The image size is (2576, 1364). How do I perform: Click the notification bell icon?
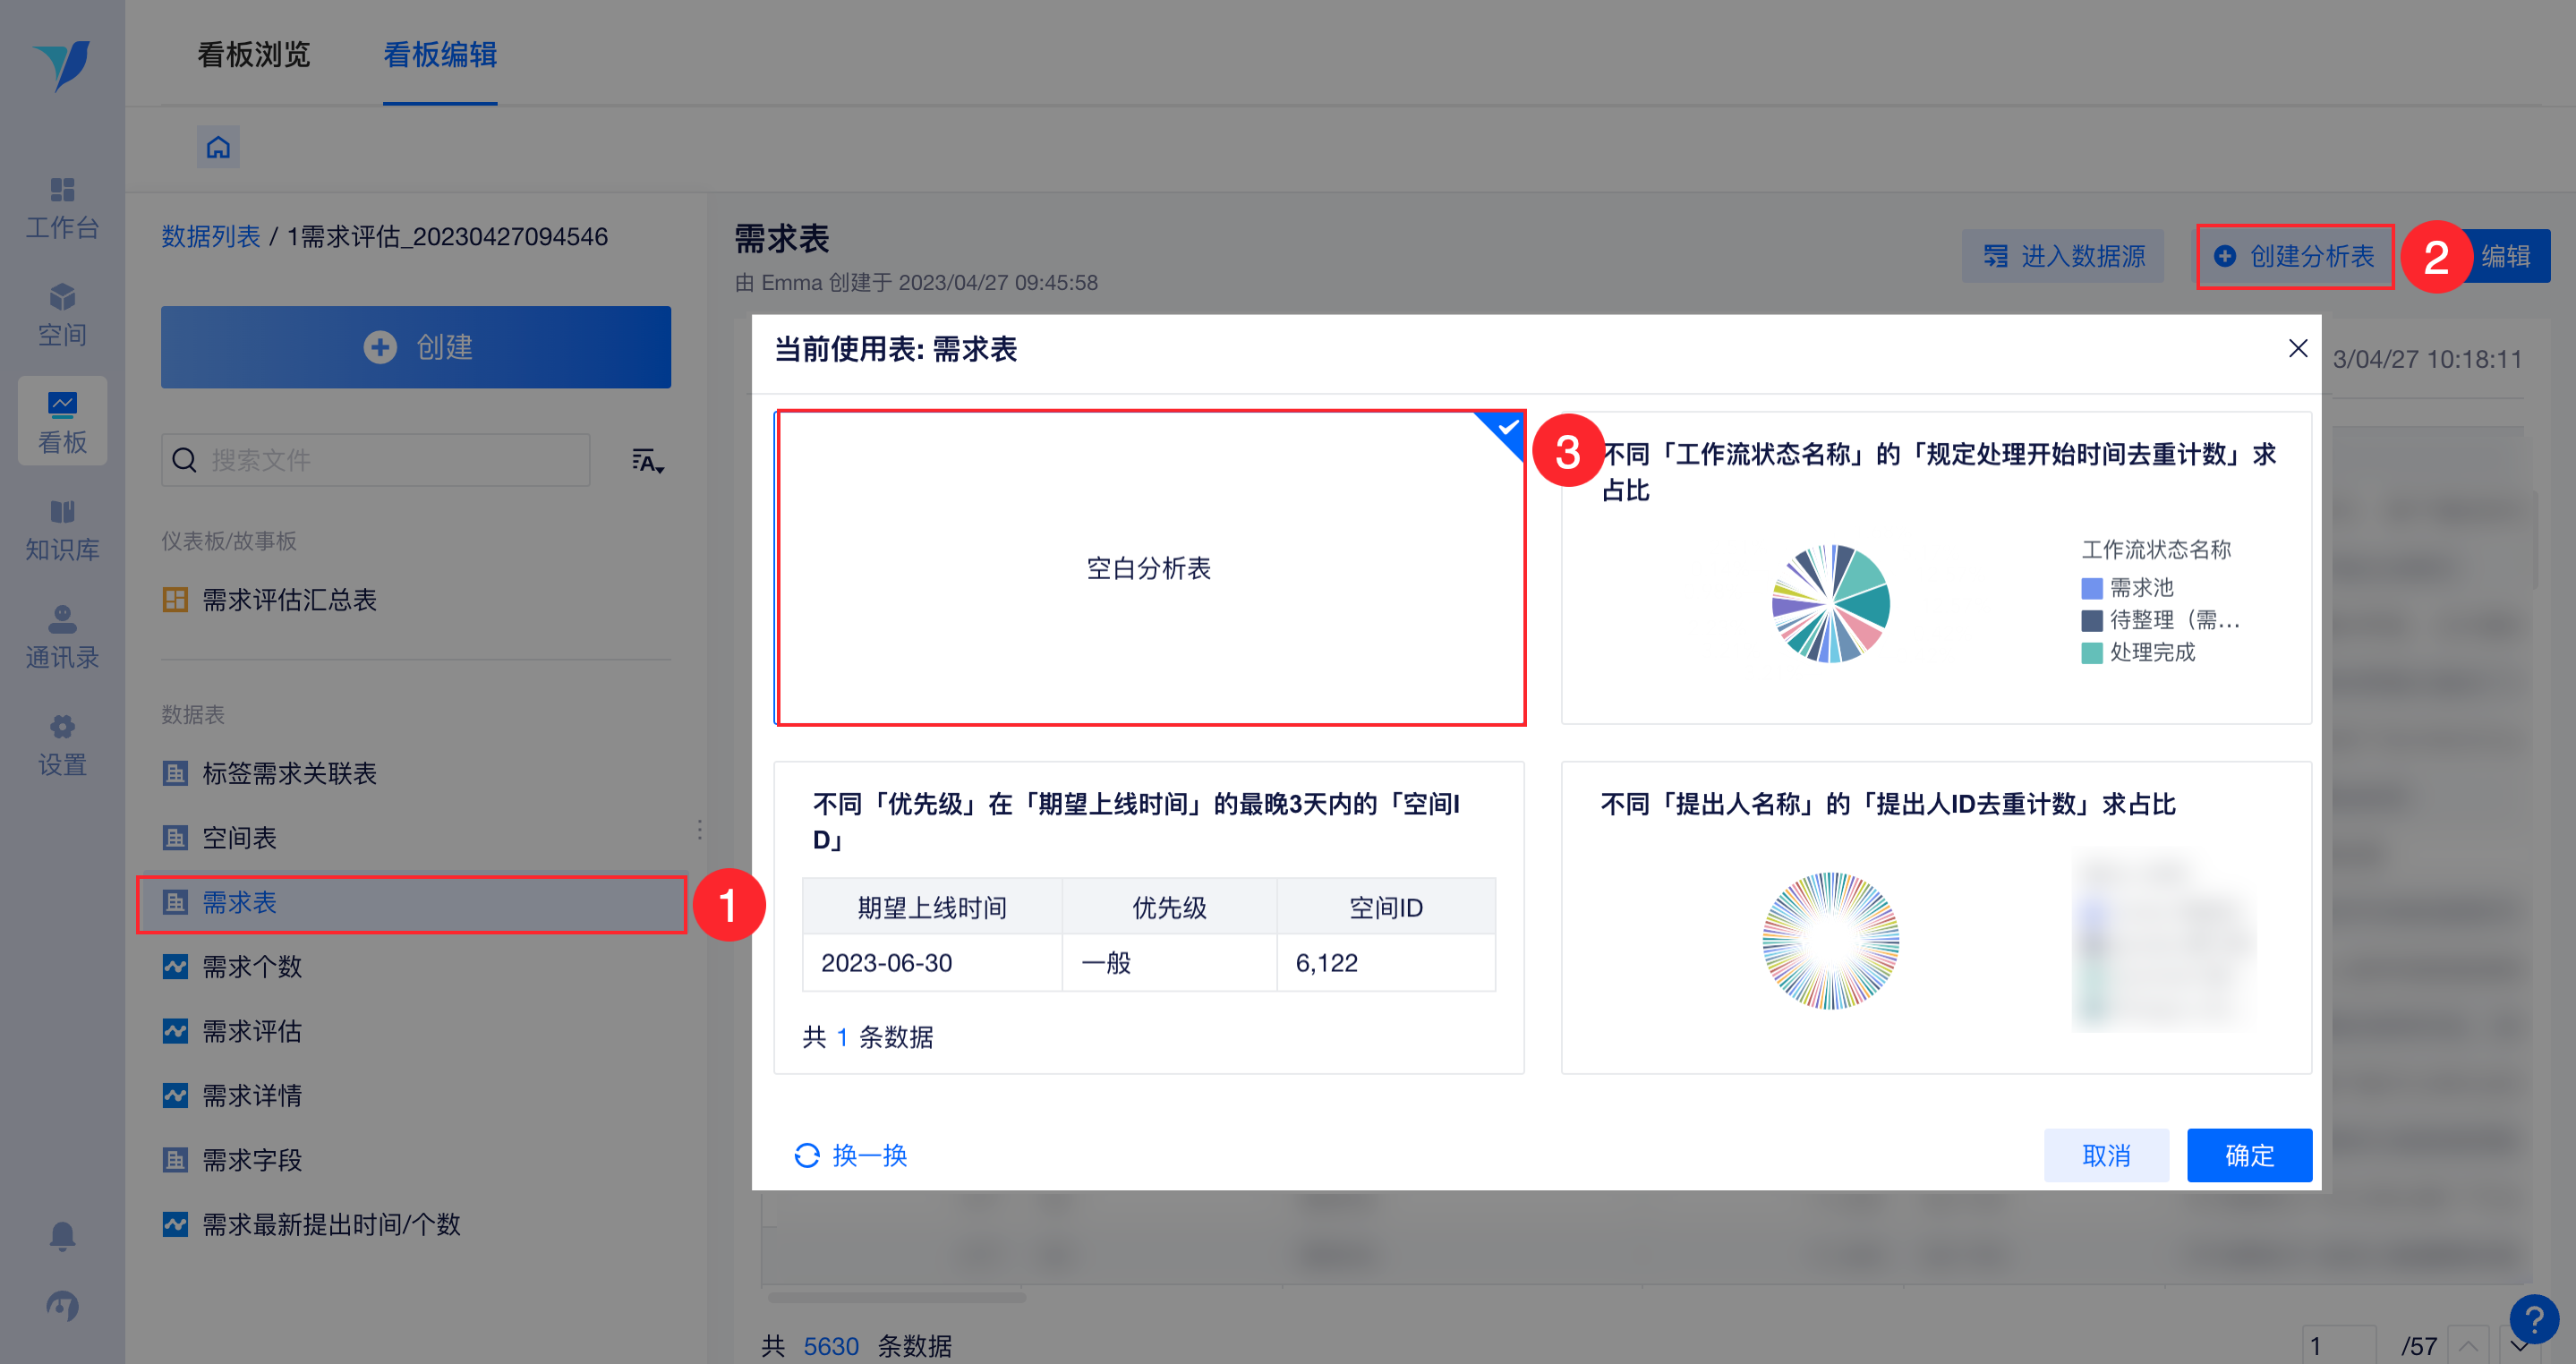[x=62, y=1236]
